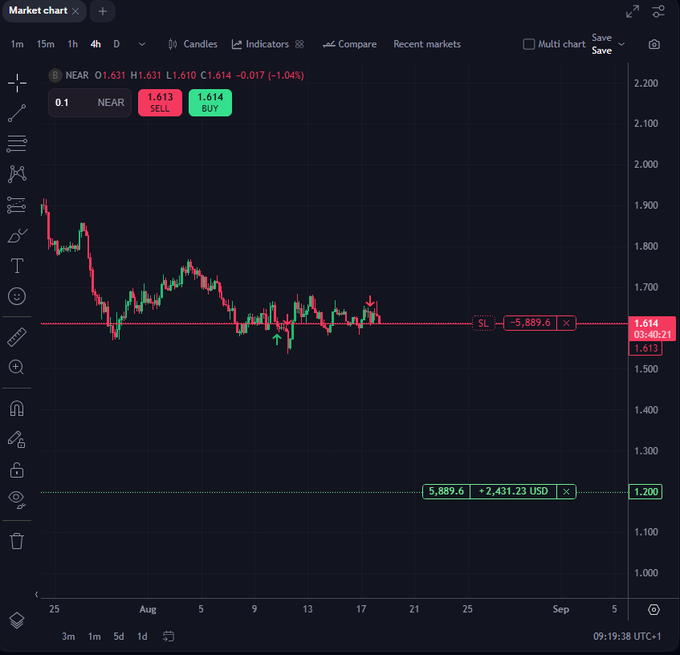The image size is (680, 655).
Task: Set 3m date range
Action: click(68, 636)
